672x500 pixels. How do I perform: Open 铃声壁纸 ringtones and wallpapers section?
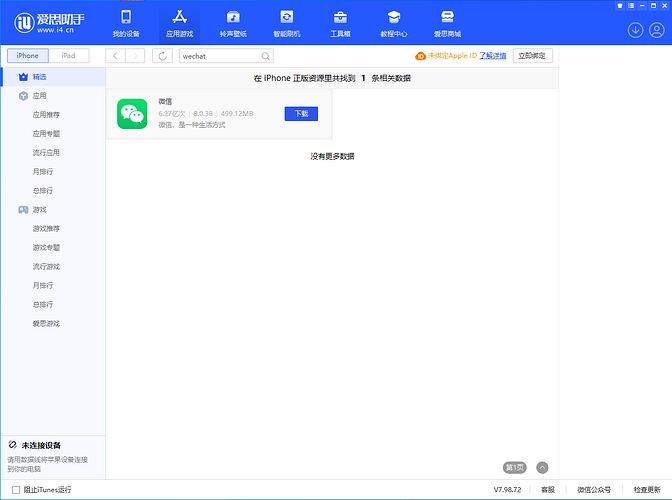233,22
